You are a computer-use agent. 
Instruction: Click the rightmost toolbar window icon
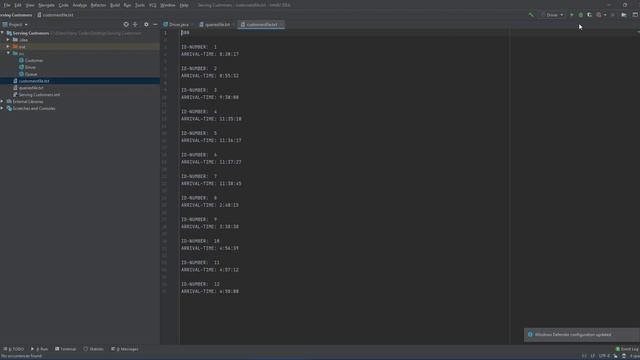click(635, 15)
